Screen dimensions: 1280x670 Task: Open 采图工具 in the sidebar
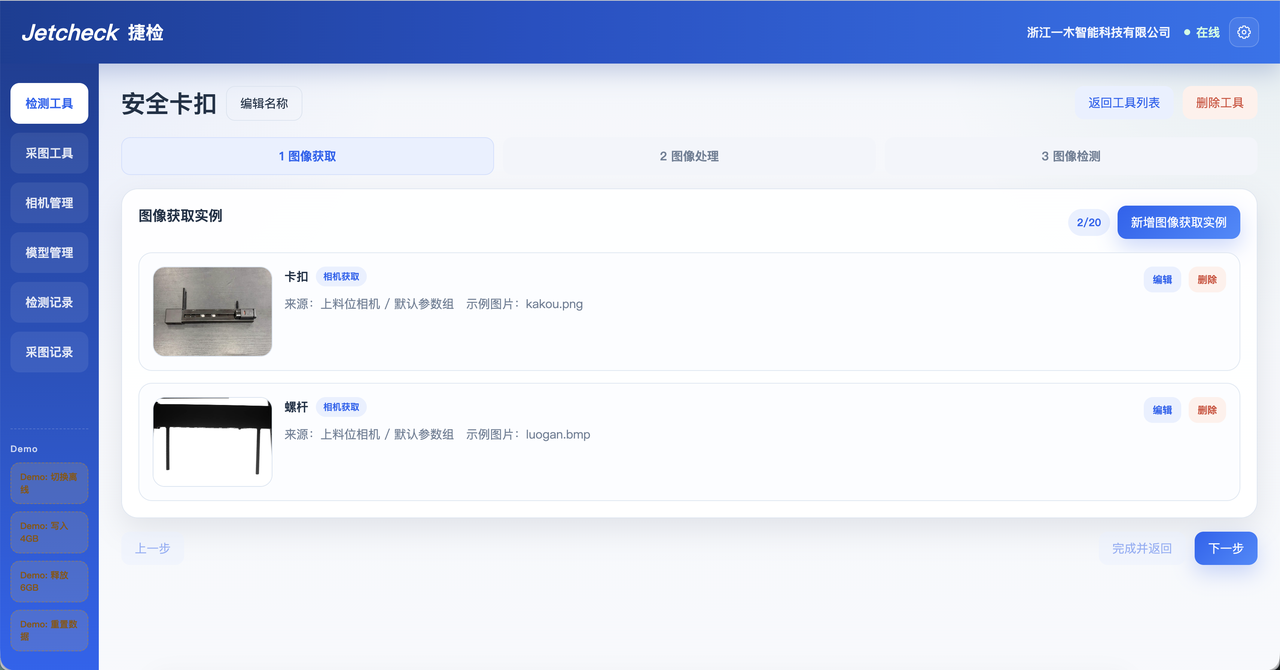(x=49, y=153)
